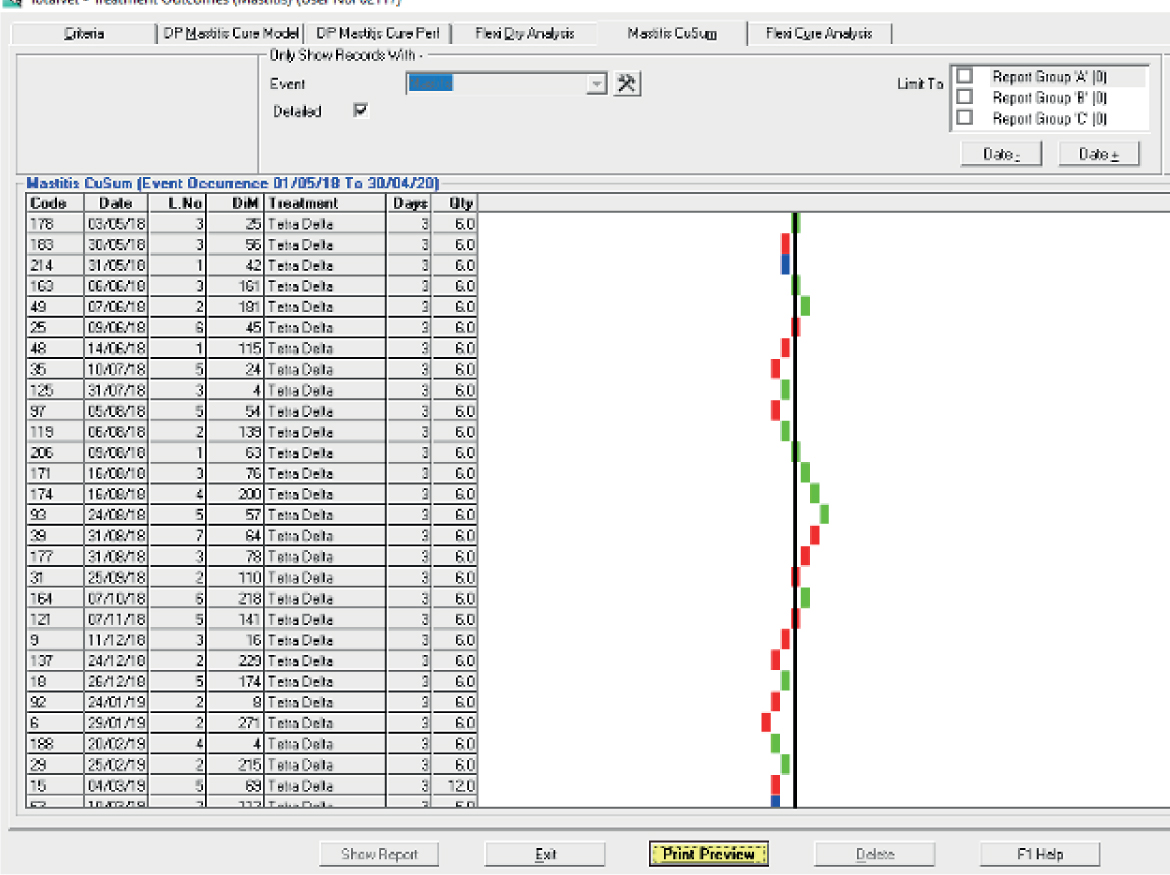Enable Report Group 'A' checkbox
This screenshot has height=875, width=1170.
tap(965, 76)
